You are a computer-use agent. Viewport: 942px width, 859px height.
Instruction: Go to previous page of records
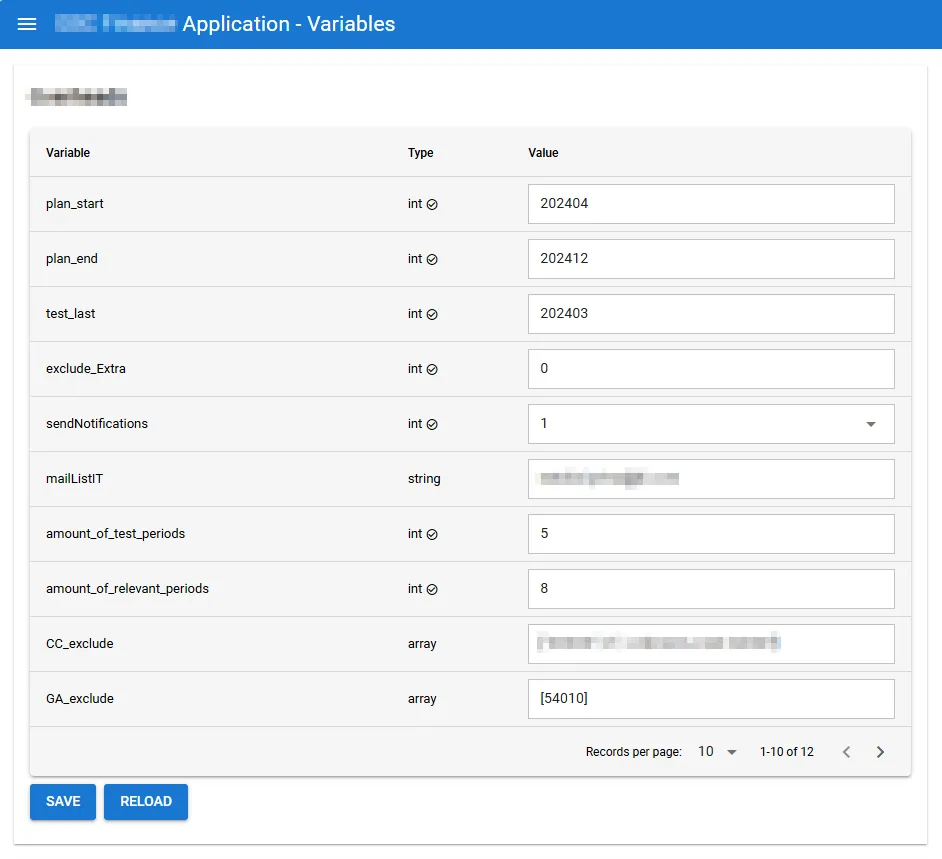(846, 752)
